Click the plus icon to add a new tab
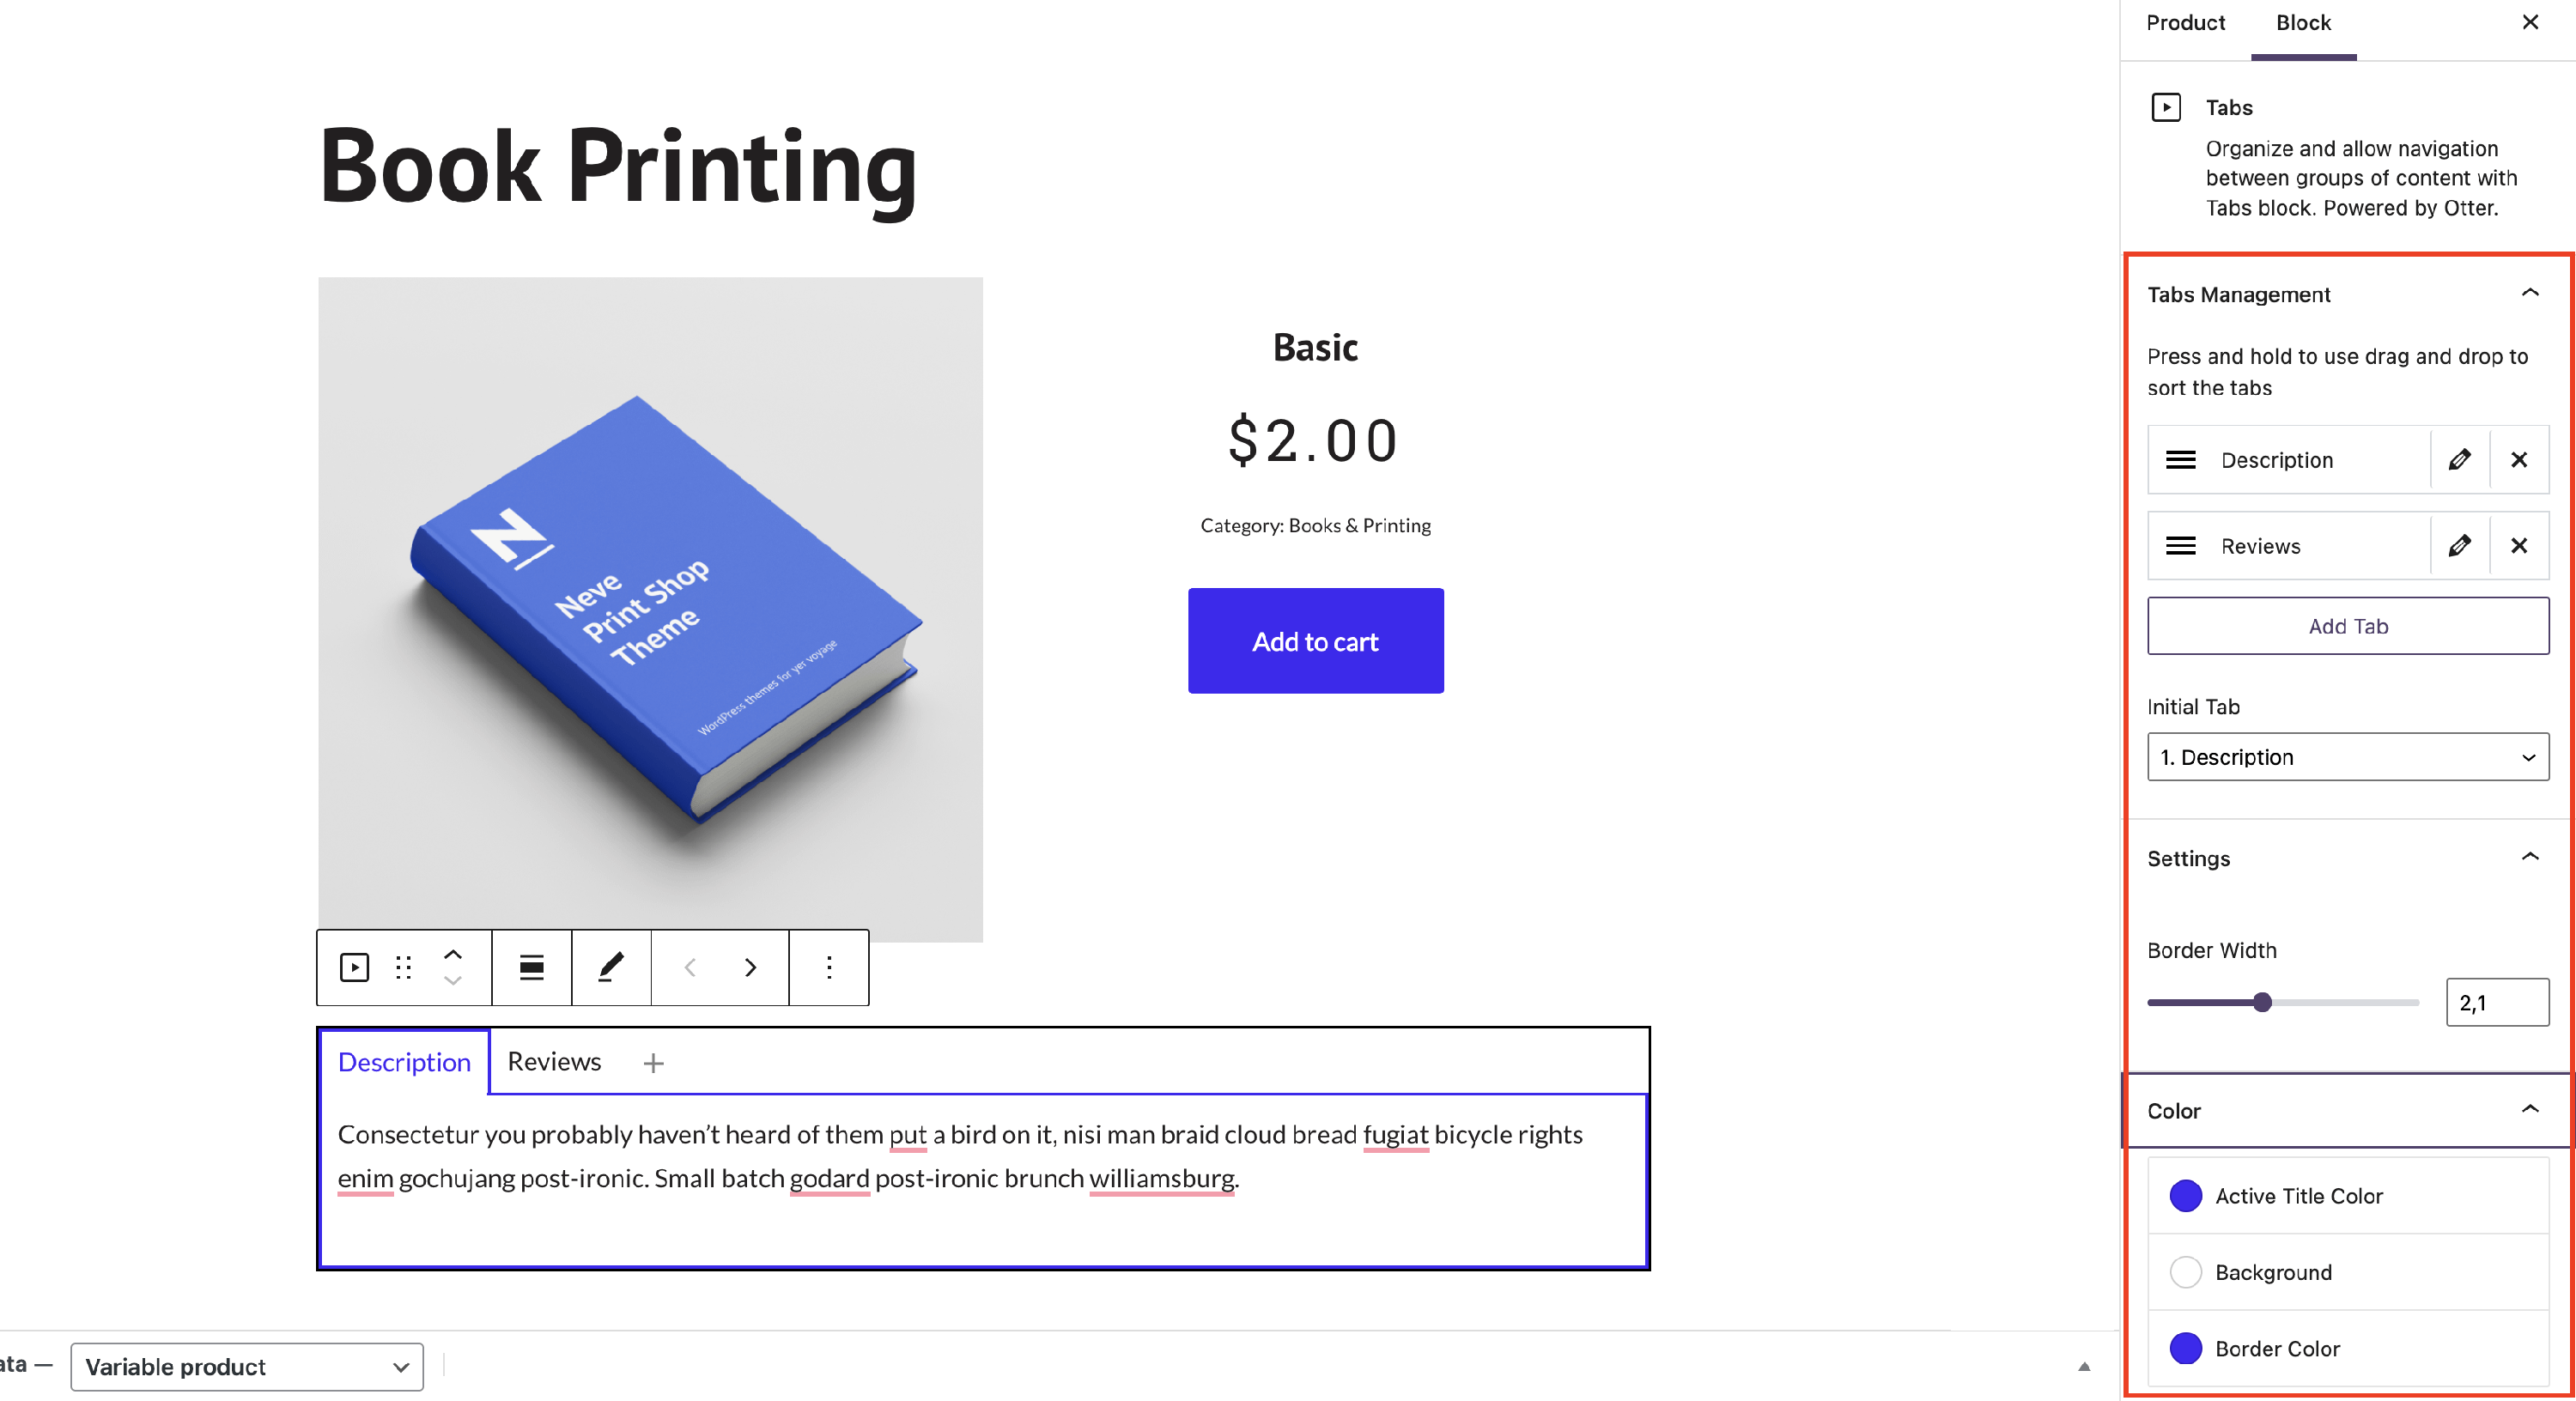This screenshot has width=2576, height=1401. point(653,1063)
